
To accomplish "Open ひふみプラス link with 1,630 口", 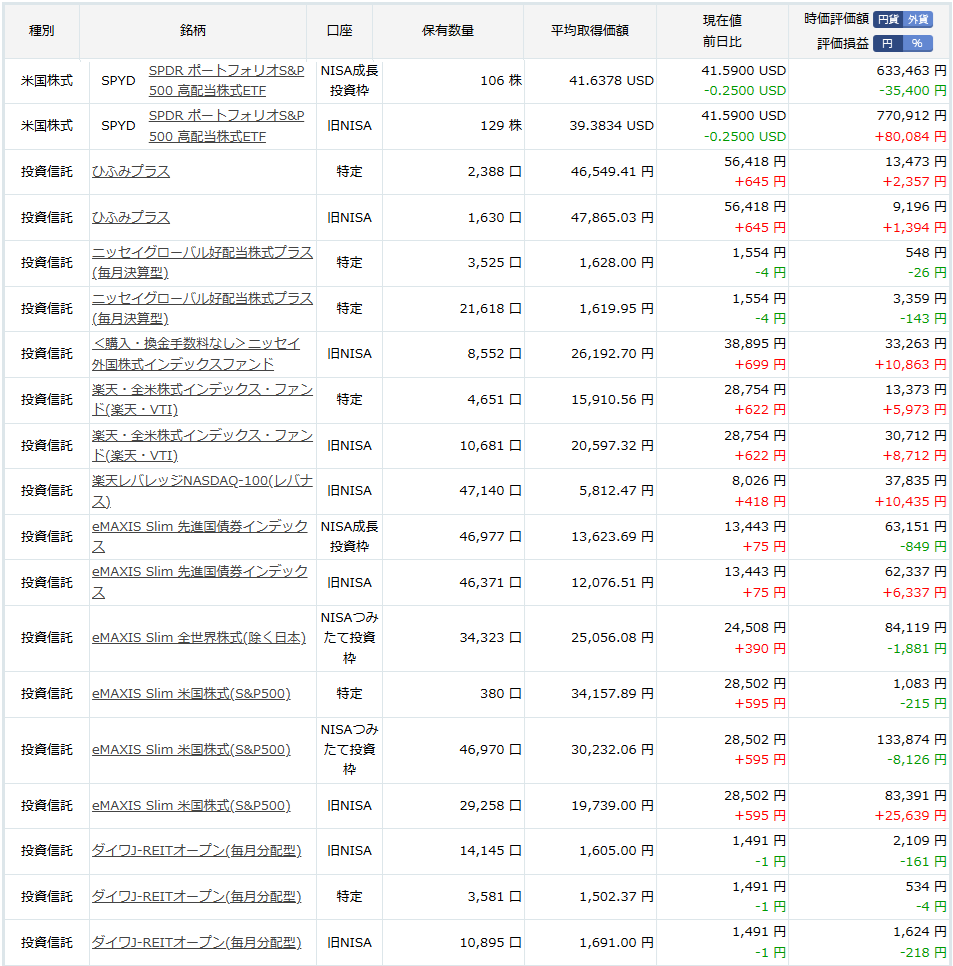I will tap(131, 217).
